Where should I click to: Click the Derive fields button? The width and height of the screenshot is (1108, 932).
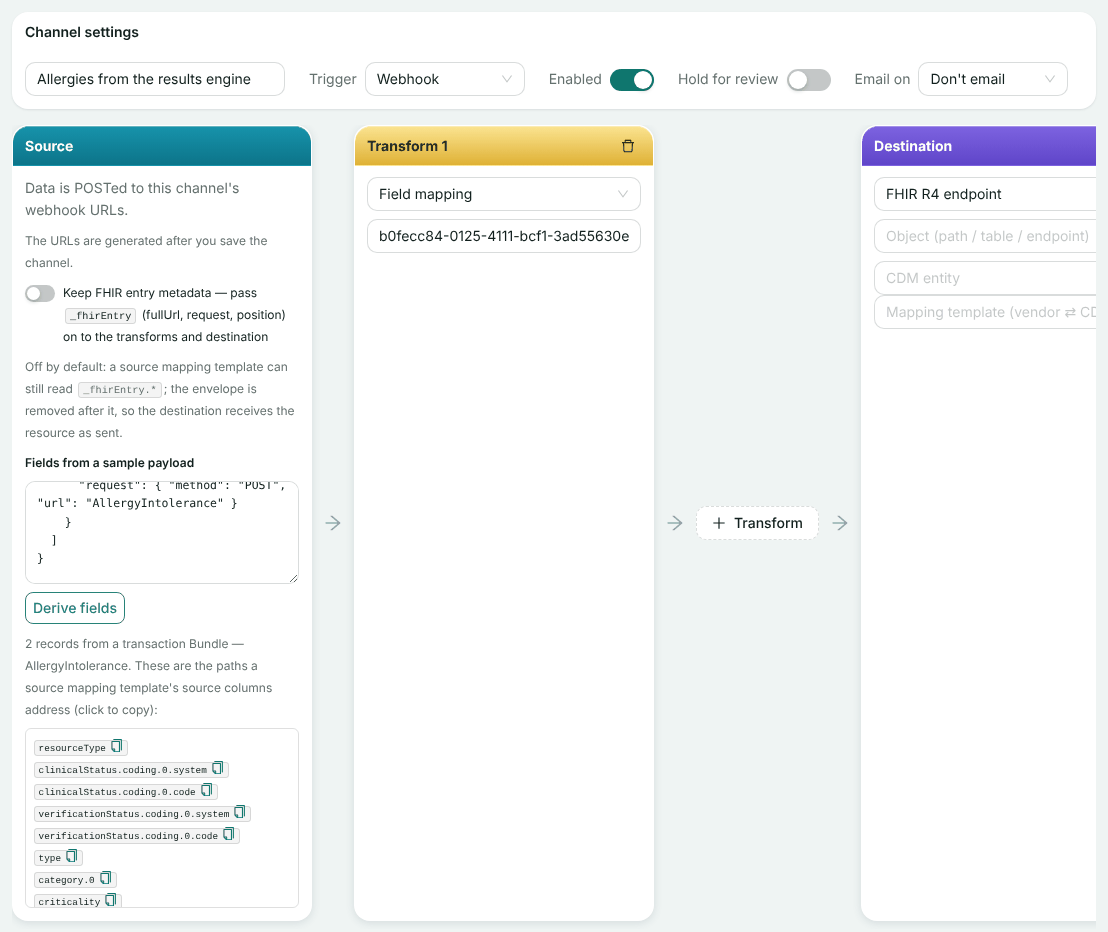(75, 608)
